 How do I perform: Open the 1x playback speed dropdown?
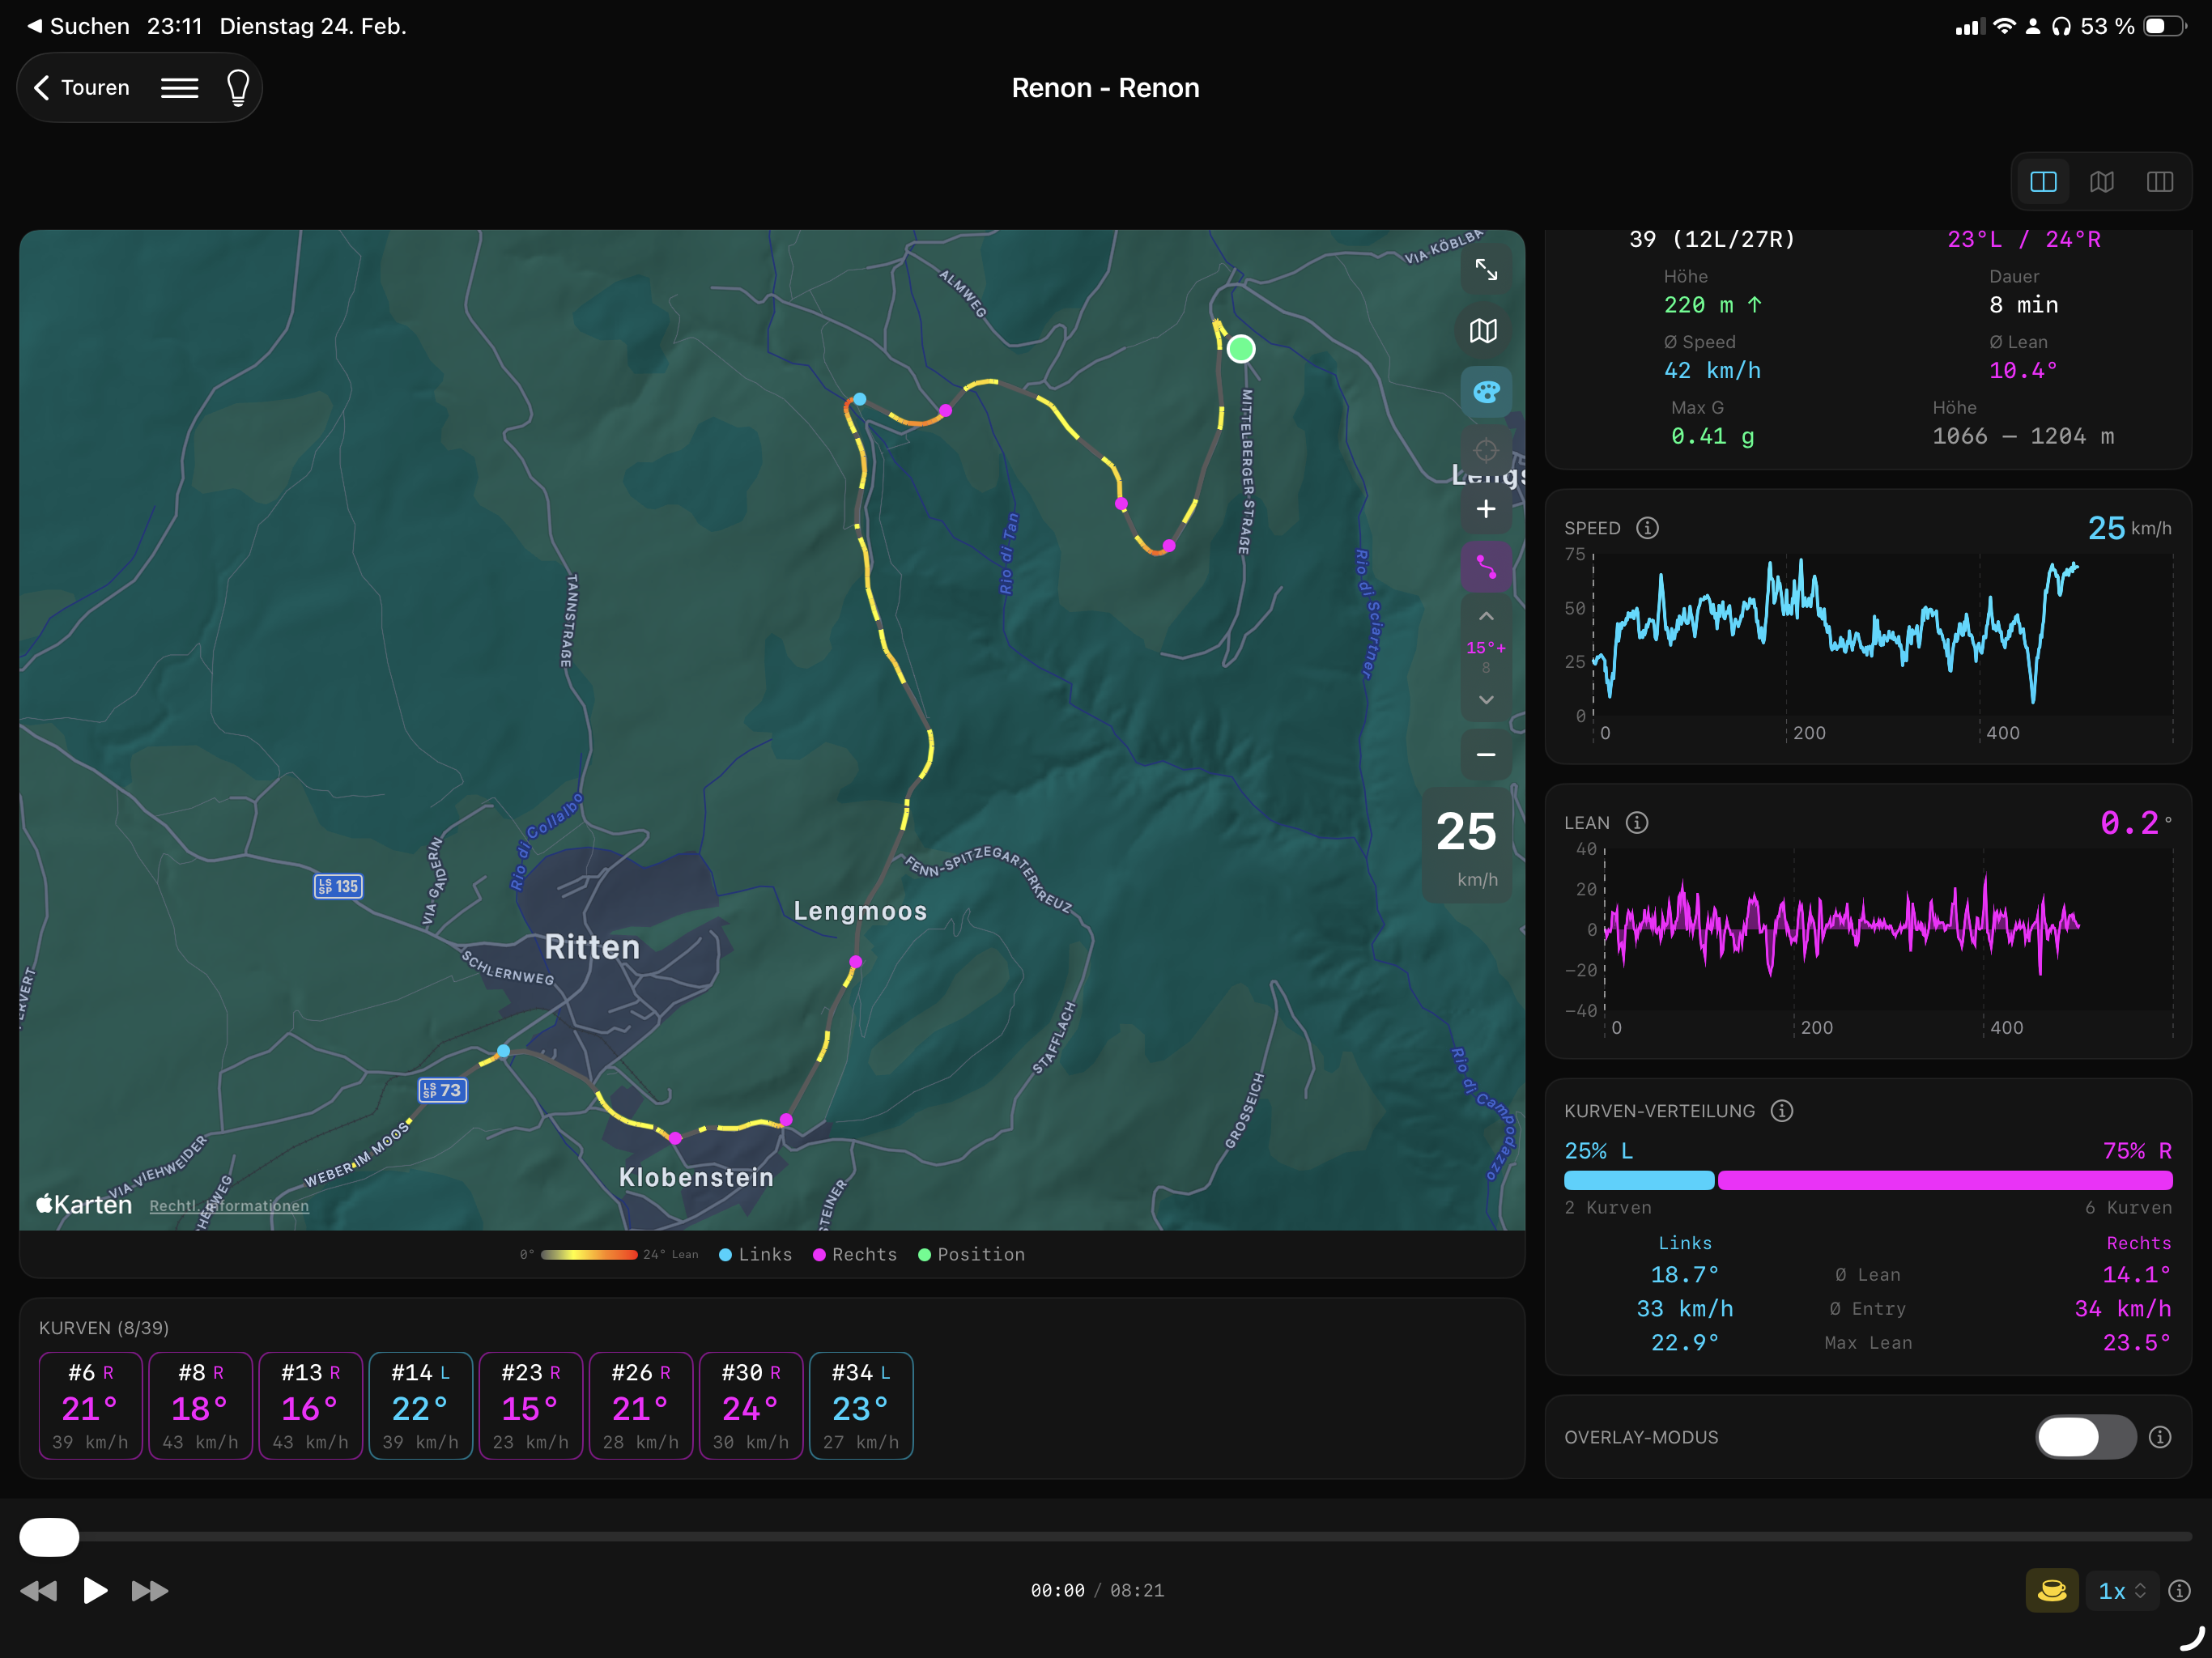pyautogui.click(x=2121, y=1590)
